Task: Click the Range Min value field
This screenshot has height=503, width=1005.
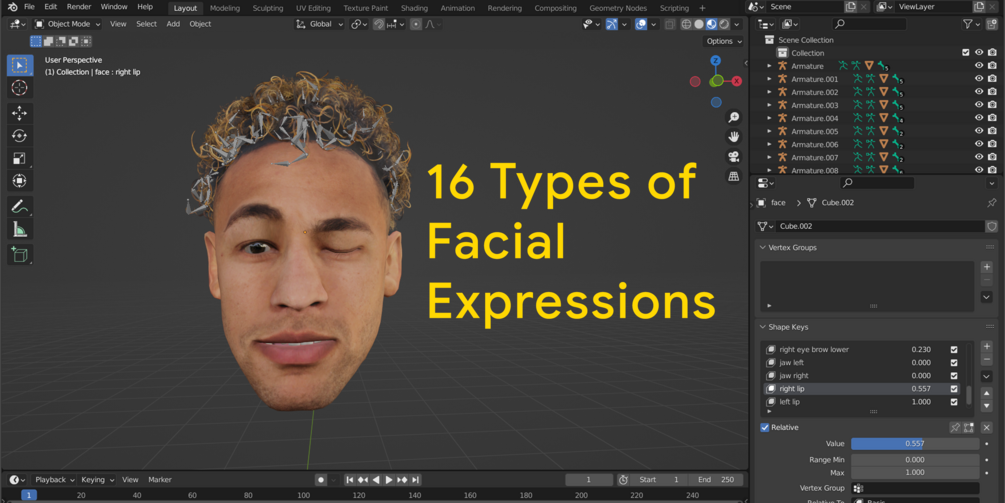Action: [x=915, y=460]
